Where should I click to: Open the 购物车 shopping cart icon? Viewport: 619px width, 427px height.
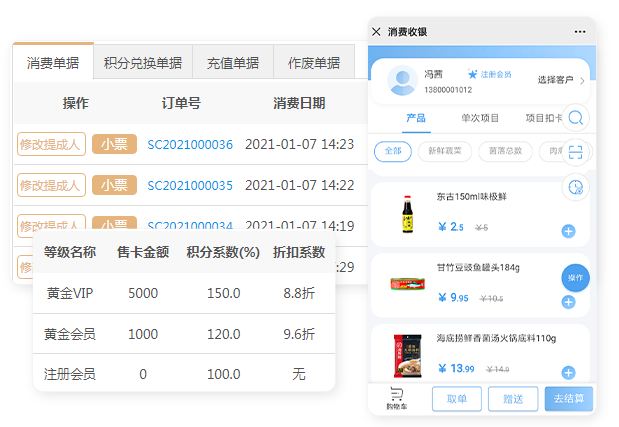click(x=396, y=398)
